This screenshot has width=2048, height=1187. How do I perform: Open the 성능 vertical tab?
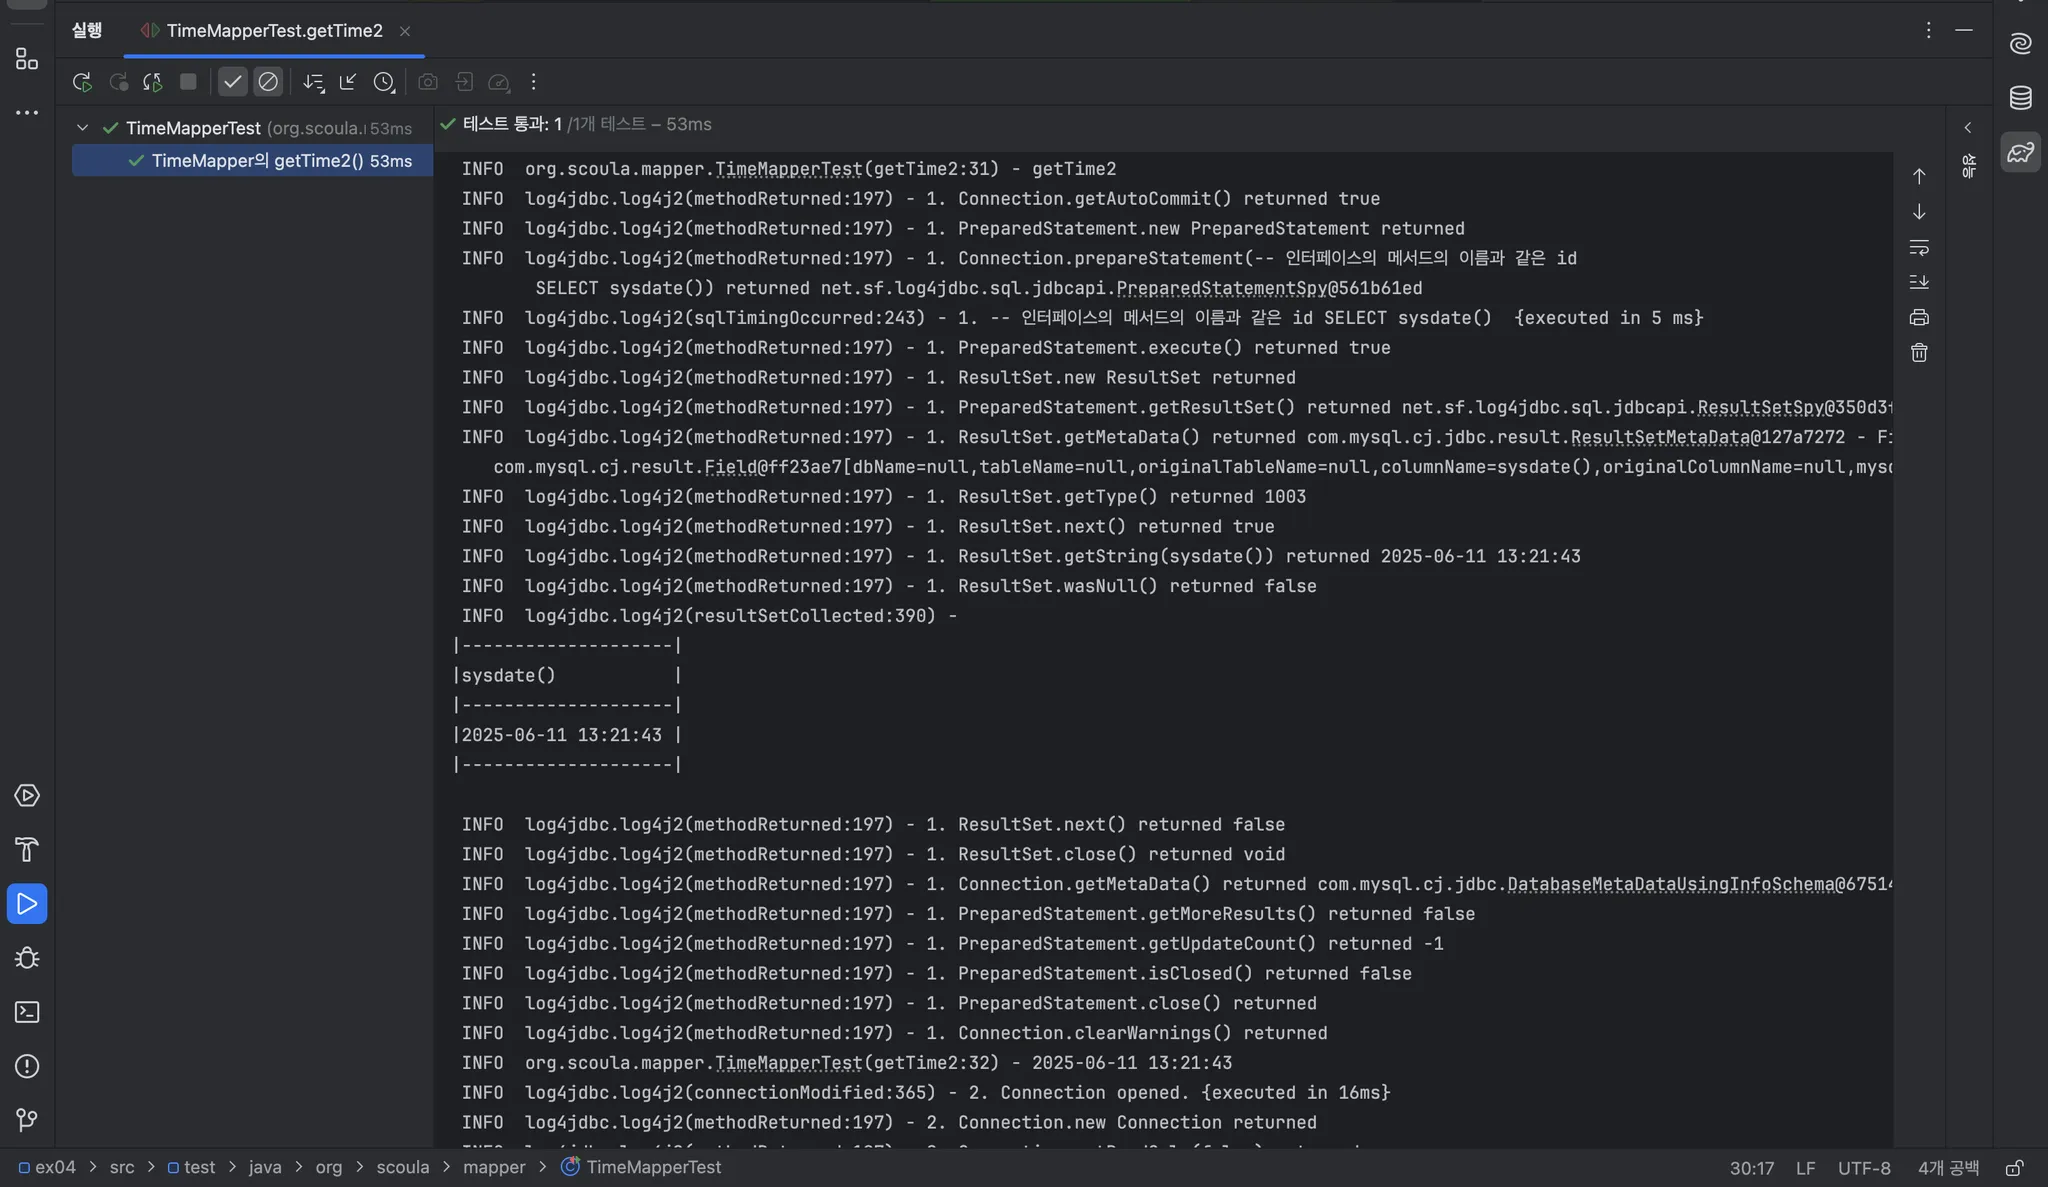[x=1968, y=166]
